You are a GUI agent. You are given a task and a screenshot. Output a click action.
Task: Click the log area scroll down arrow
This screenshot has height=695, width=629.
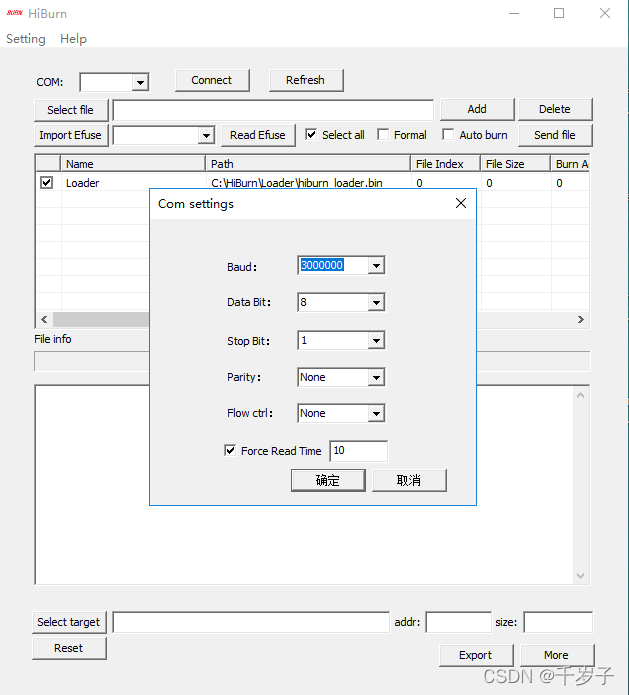(x=581, y=576)
